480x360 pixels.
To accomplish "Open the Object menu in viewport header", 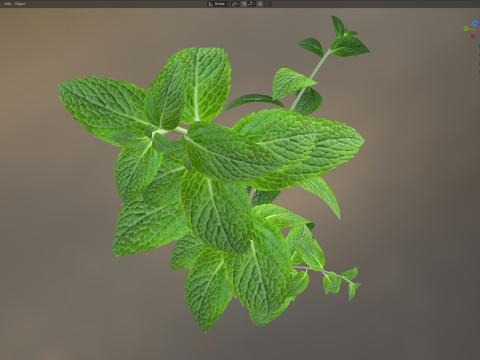I will click(20, 4).
